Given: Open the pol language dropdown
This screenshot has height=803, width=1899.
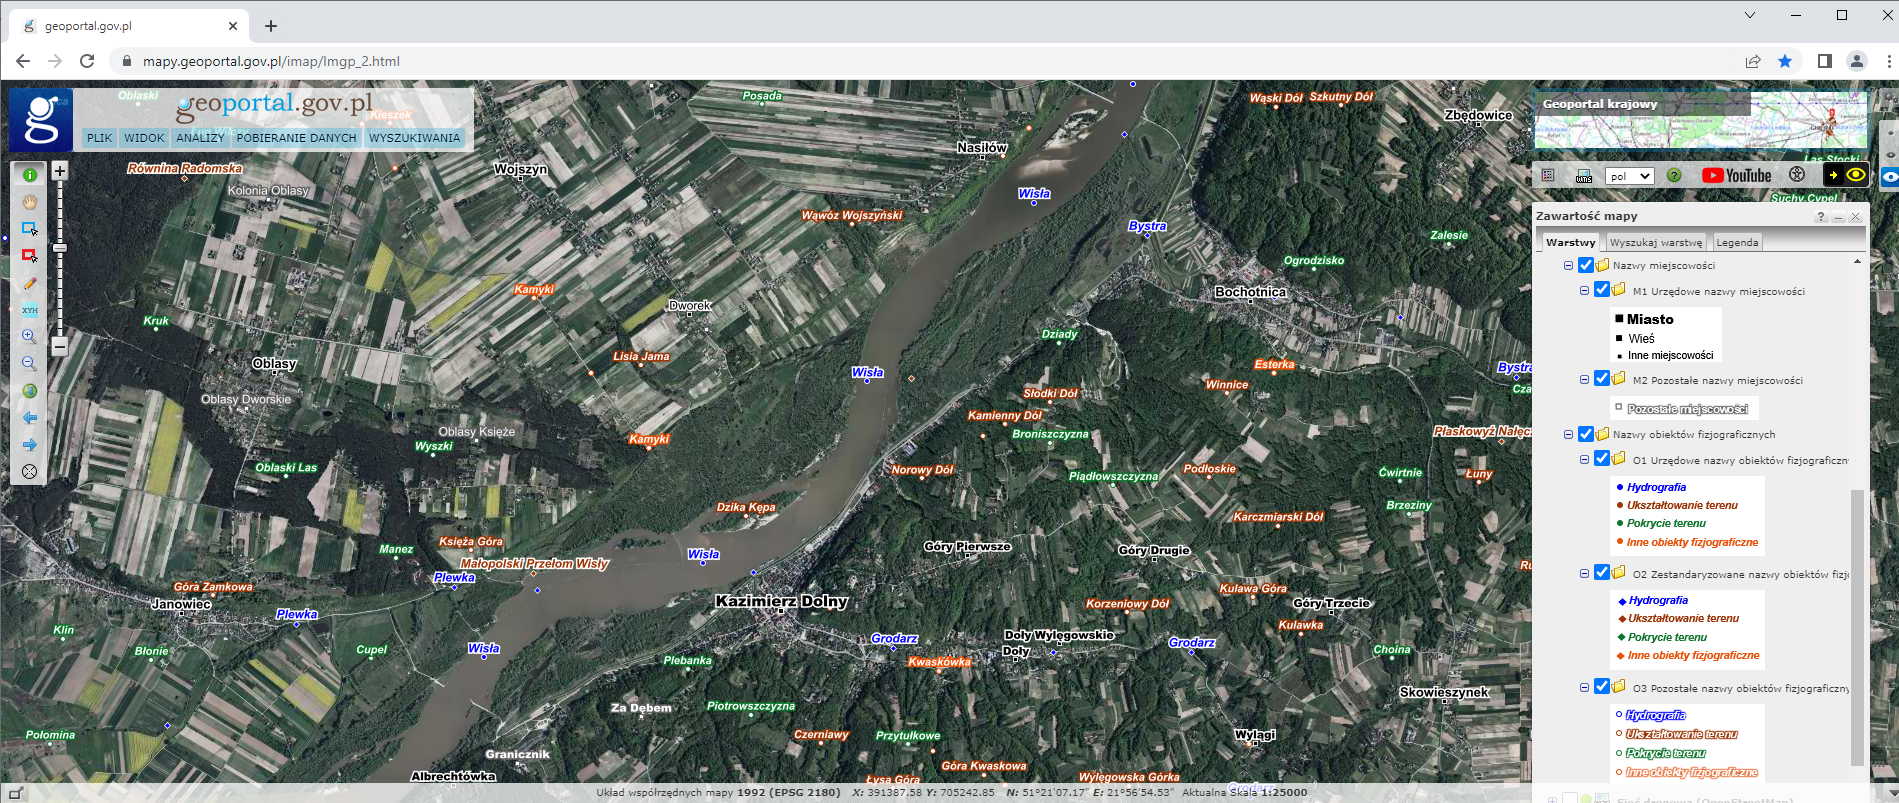Looking at the screenshot, I should pyautogui.click(x=1629, y=176).
